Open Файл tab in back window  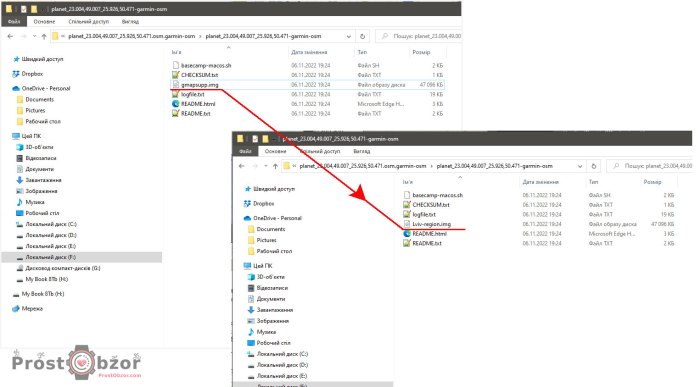pos(14,21)
